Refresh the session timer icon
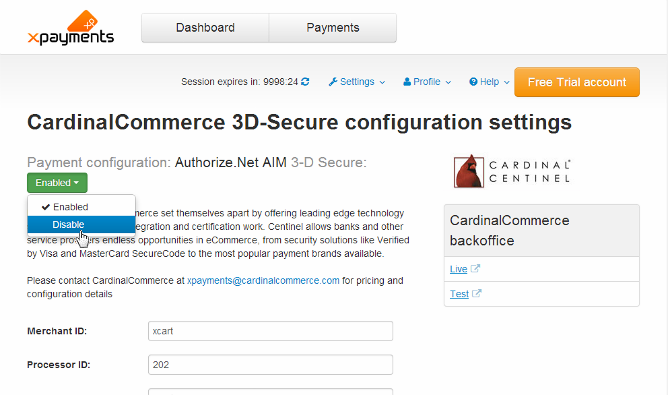Viewport: 668px width, 395px height. pyautogui.click(x=305, y=81)
